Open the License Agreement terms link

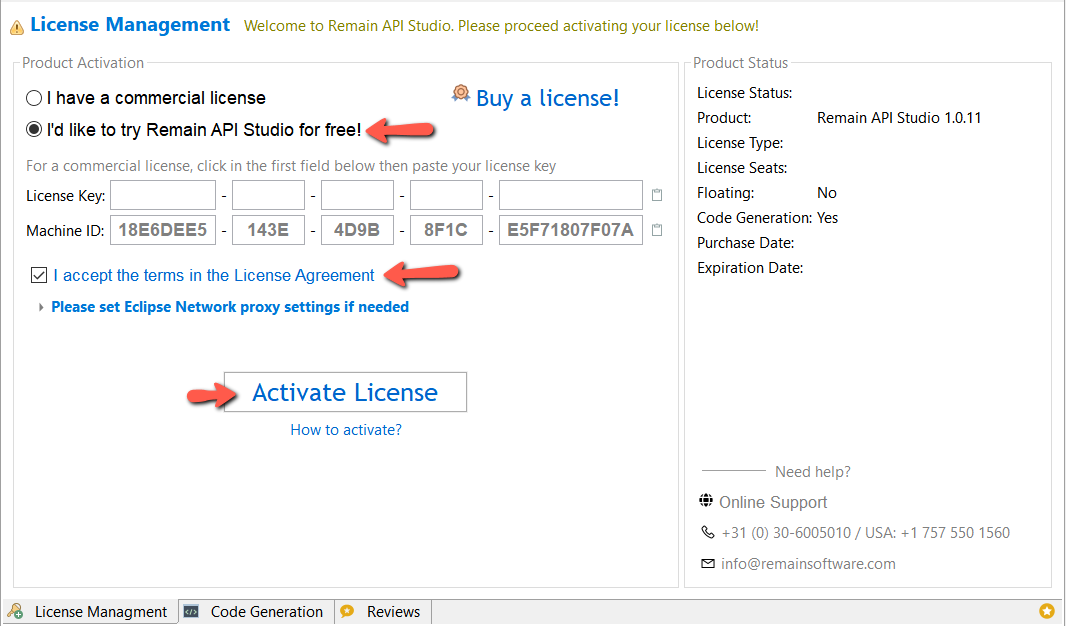pos(213,275)
